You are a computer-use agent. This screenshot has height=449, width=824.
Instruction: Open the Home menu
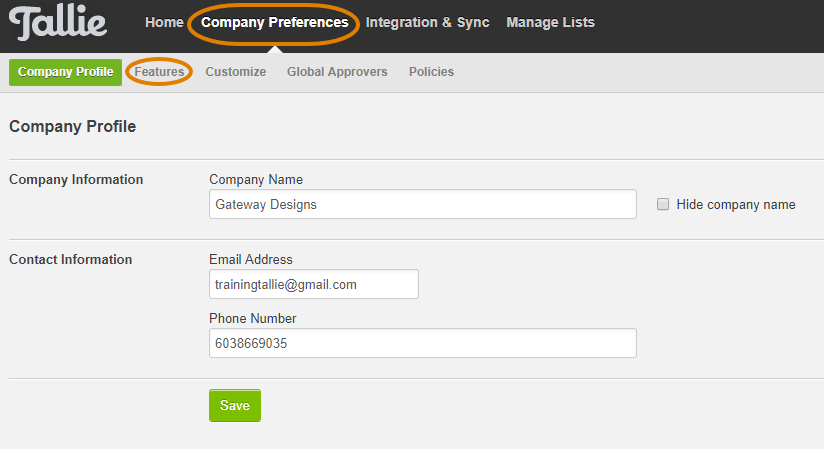click(x=164, y=23)
